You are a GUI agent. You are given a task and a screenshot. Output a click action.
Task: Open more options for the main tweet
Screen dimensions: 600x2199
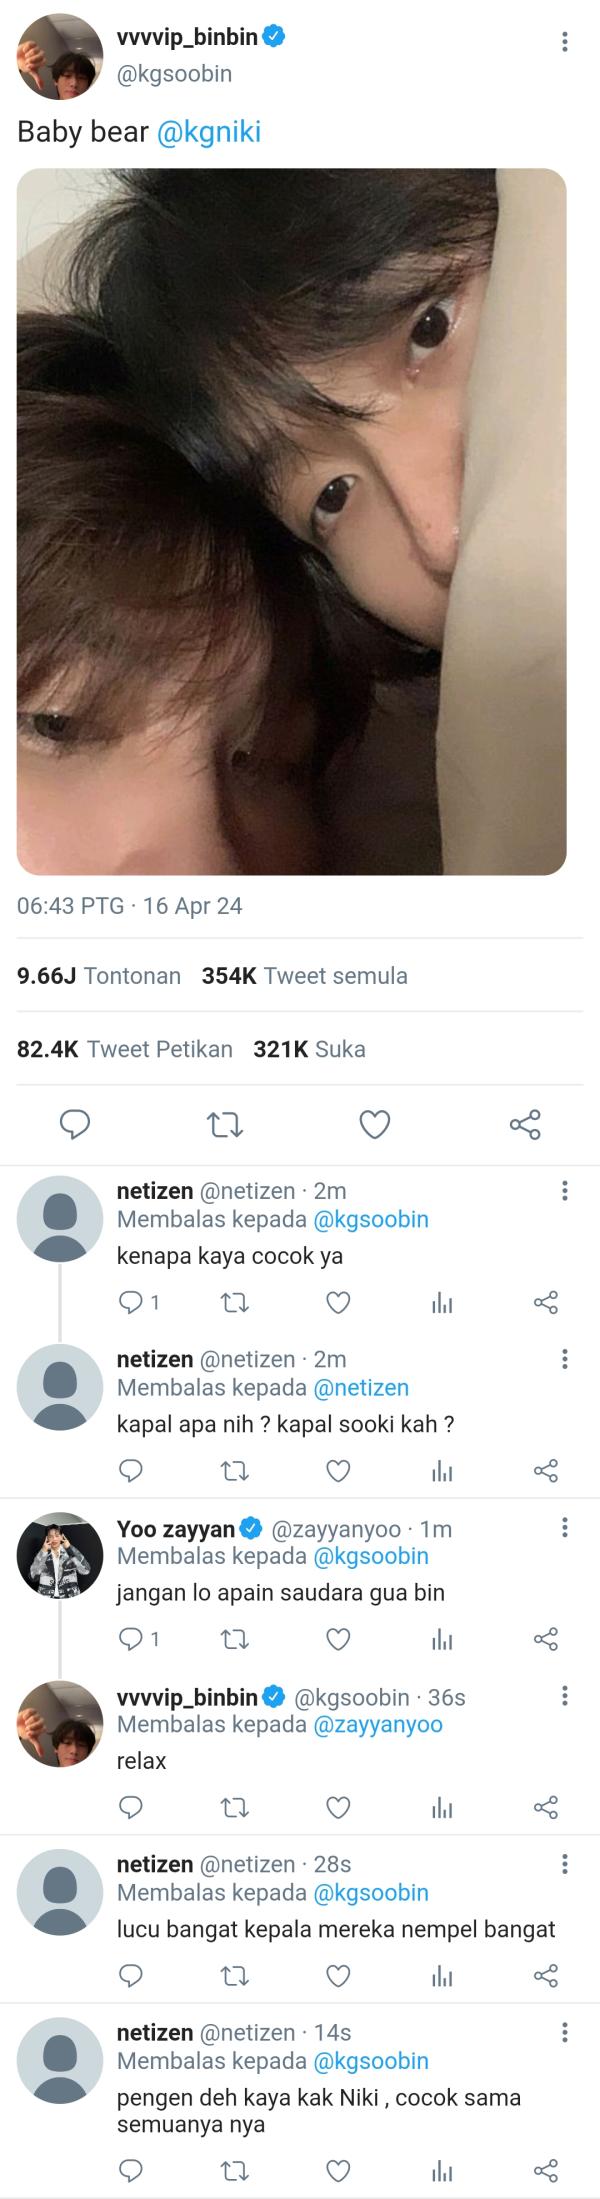click(x=565, y=42)
